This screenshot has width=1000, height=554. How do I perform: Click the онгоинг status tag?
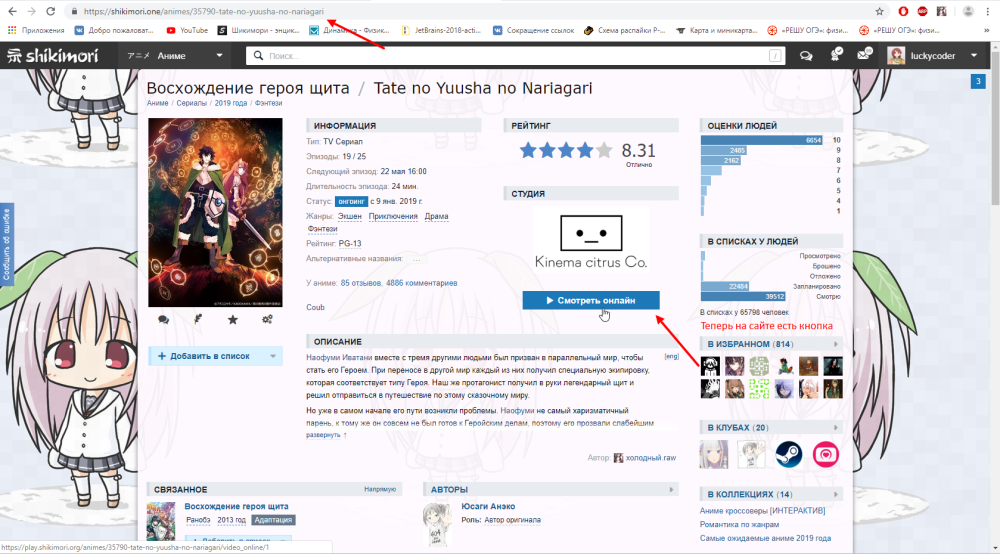[x=351, y=201]
